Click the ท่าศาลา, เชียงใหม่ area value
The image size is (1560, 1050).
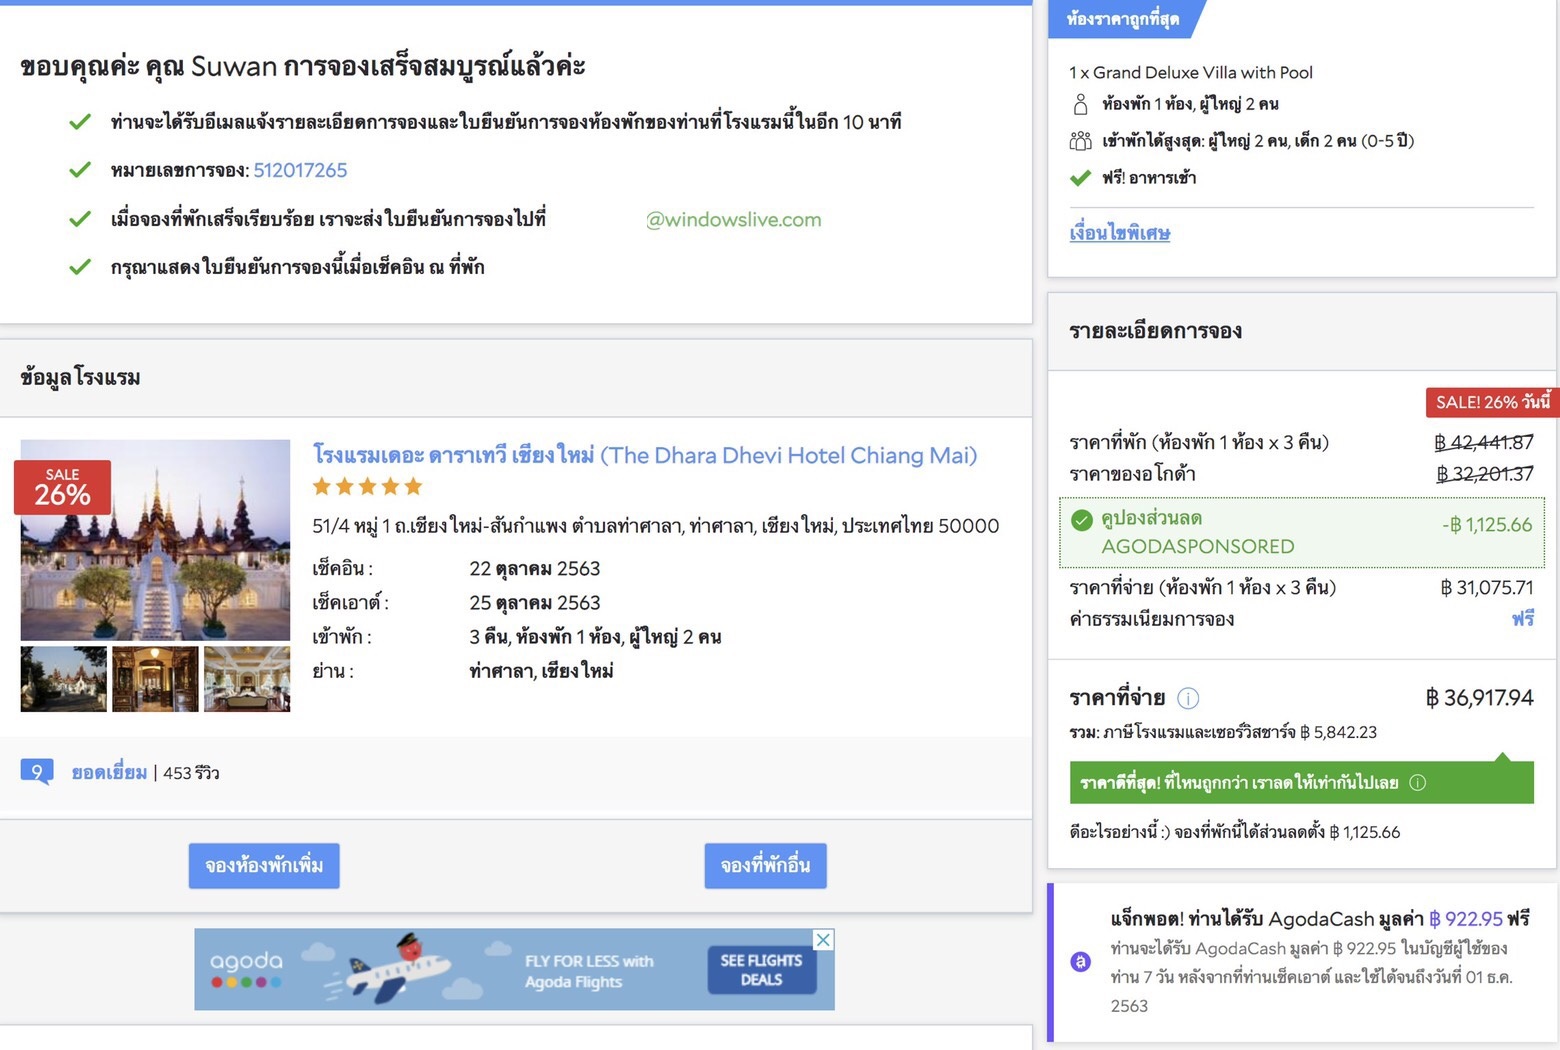point(541,671)
